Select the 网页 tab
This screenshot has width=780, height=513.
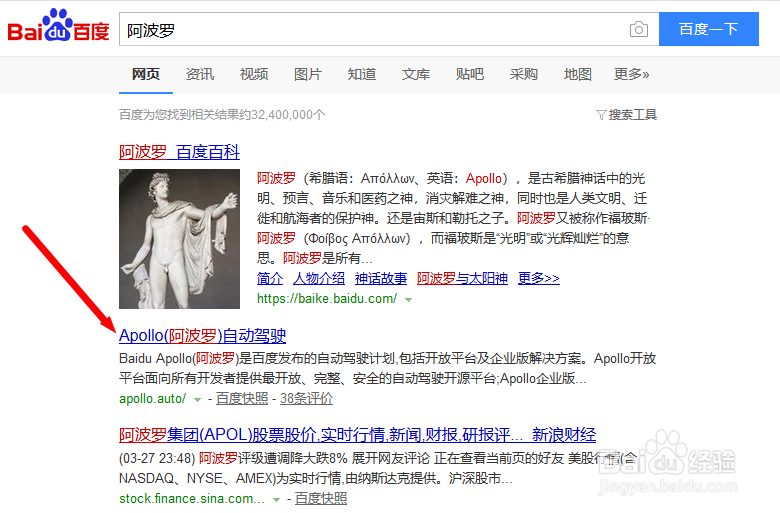pos(146,74)
